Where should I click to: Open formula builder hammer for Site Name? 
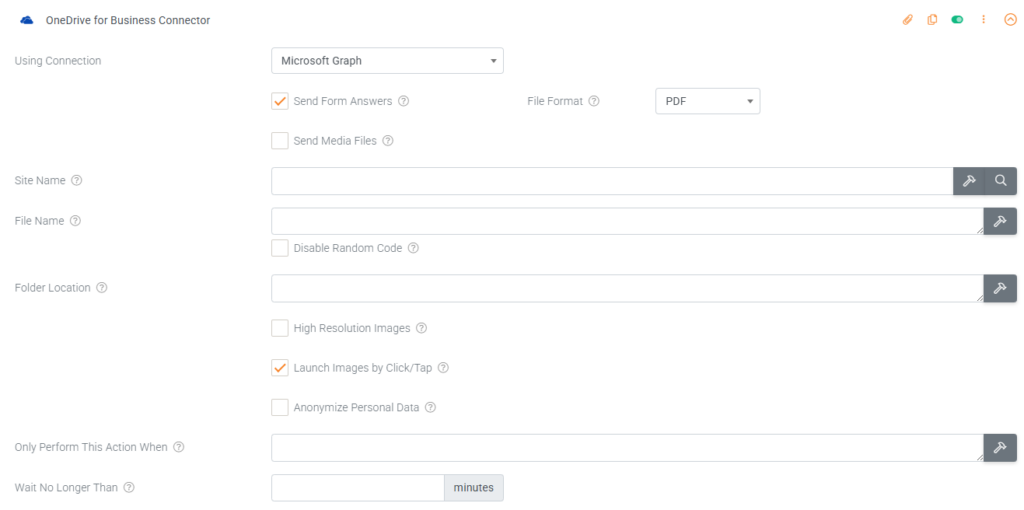click(x=969, y=181)
